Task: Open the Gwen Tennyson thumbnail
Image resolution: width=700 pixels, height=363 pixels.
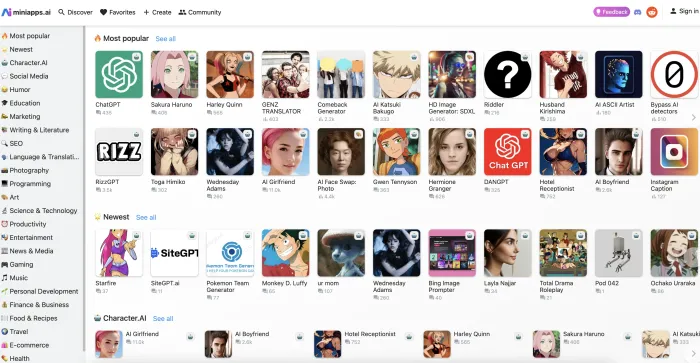Action: point(396,152)
